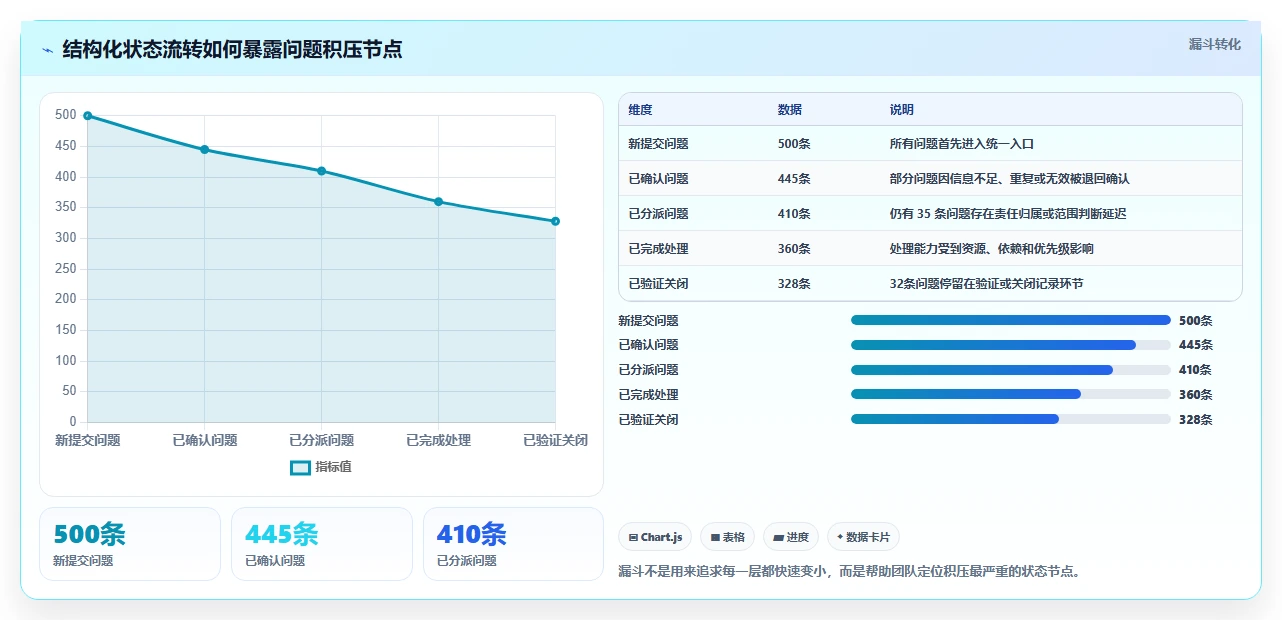Click the 410条 已分派问题 data card
The image size is (1282, 620).
point(513,544)
